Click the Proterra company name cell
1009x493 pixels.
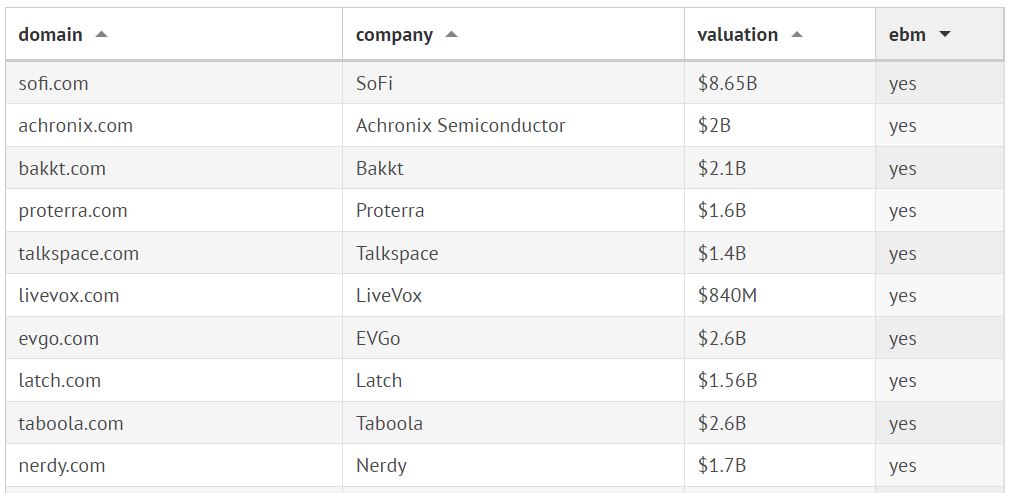click(390, 211)
